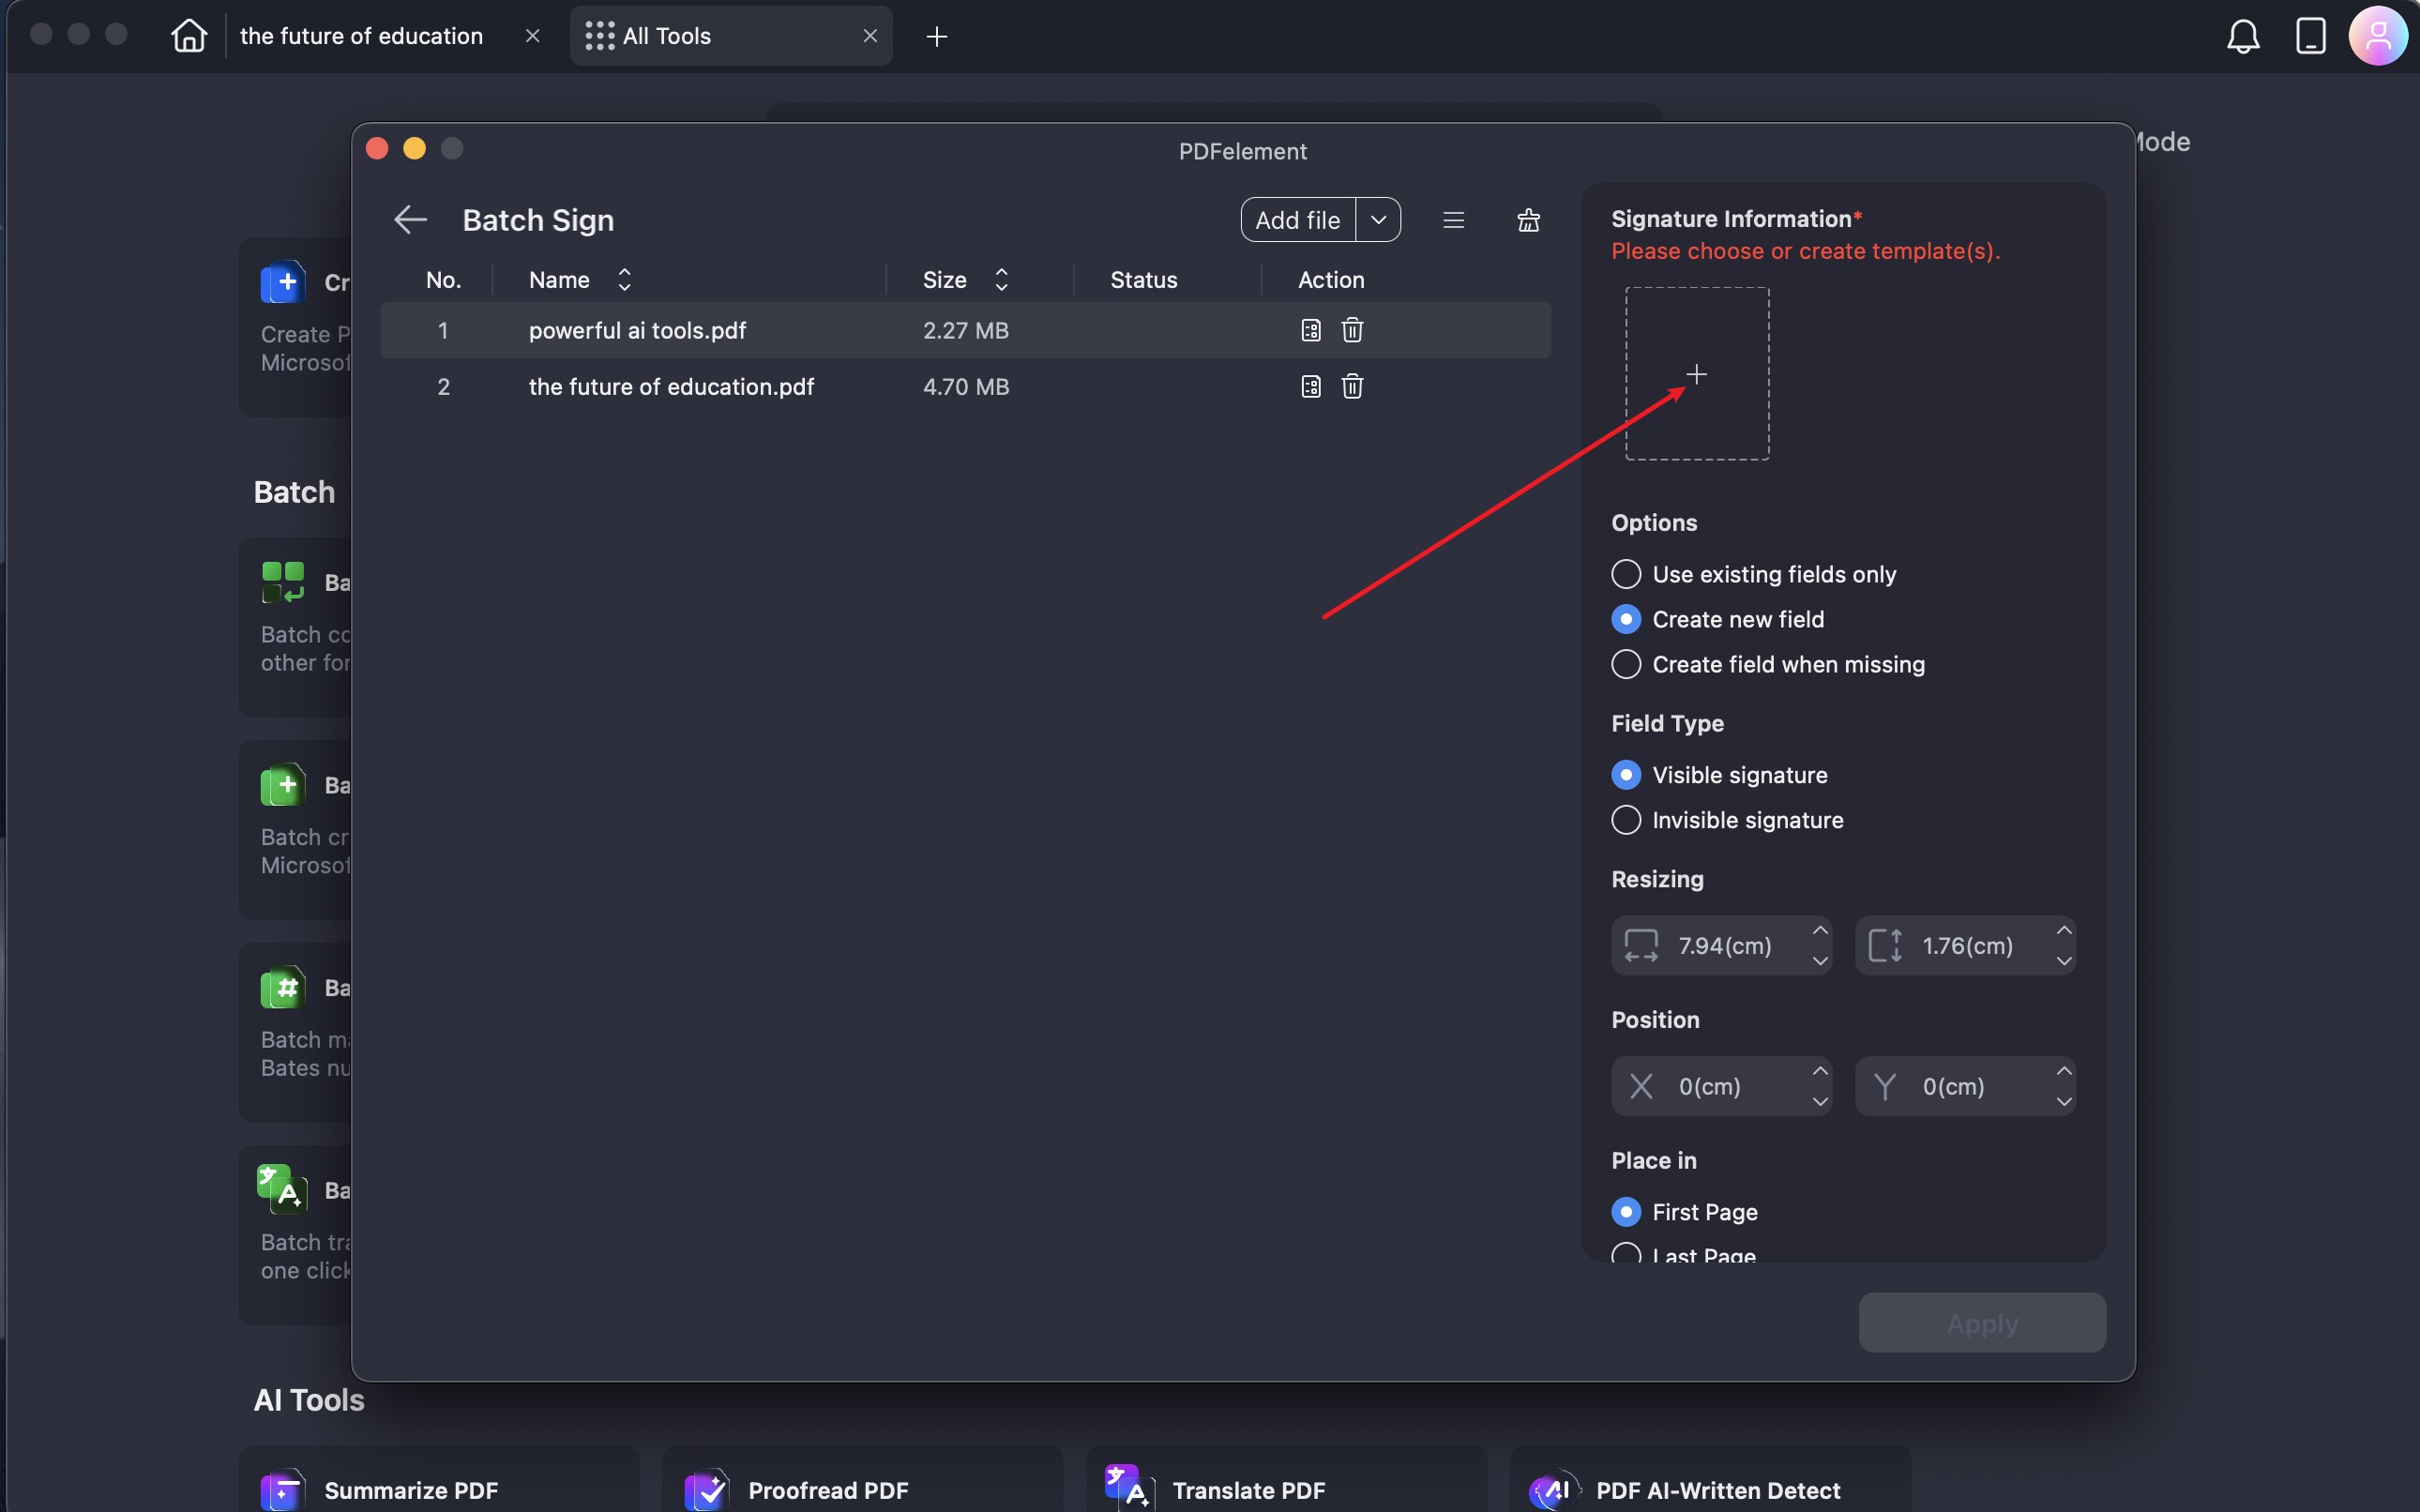Click the file size 4.70 MB
Screen dimensions: 2420x1512
[966, 386]
